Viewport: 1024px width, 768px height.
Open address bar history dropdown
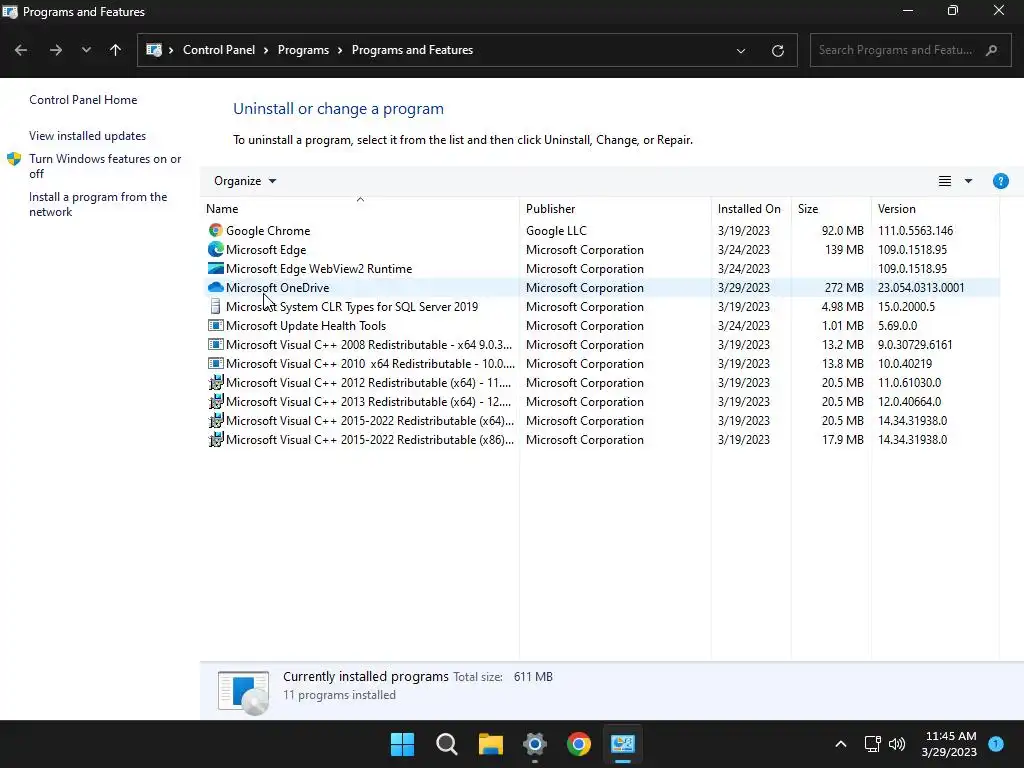741,50
